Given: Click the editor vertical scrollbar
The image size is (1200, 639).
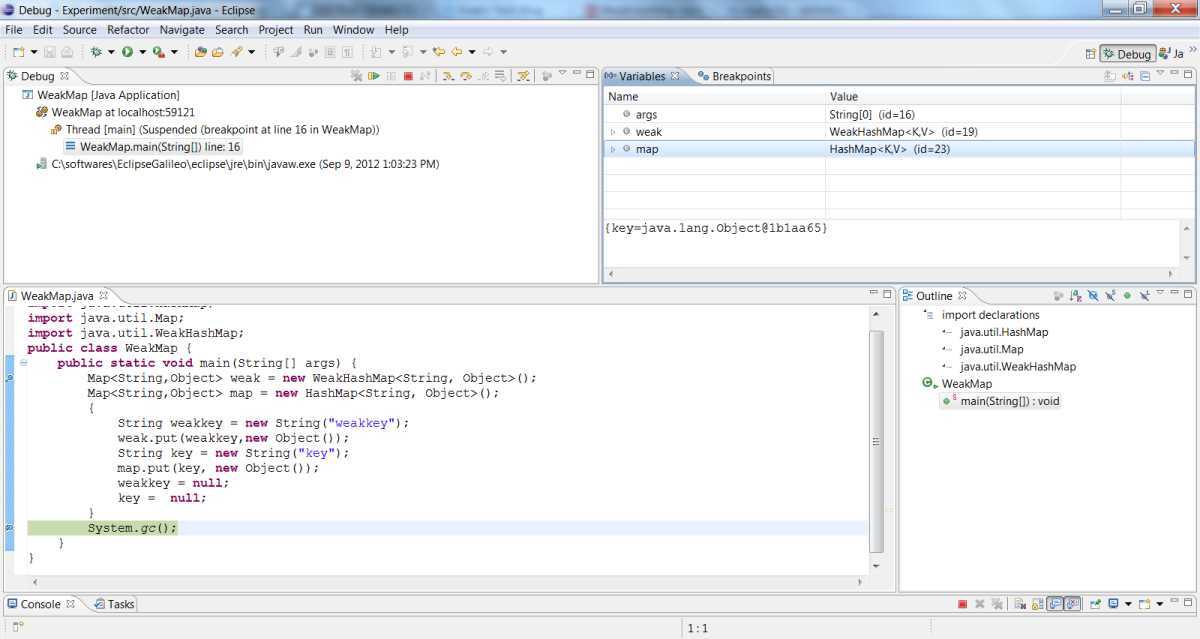Looking at the screenshot, I should point(877,441).
